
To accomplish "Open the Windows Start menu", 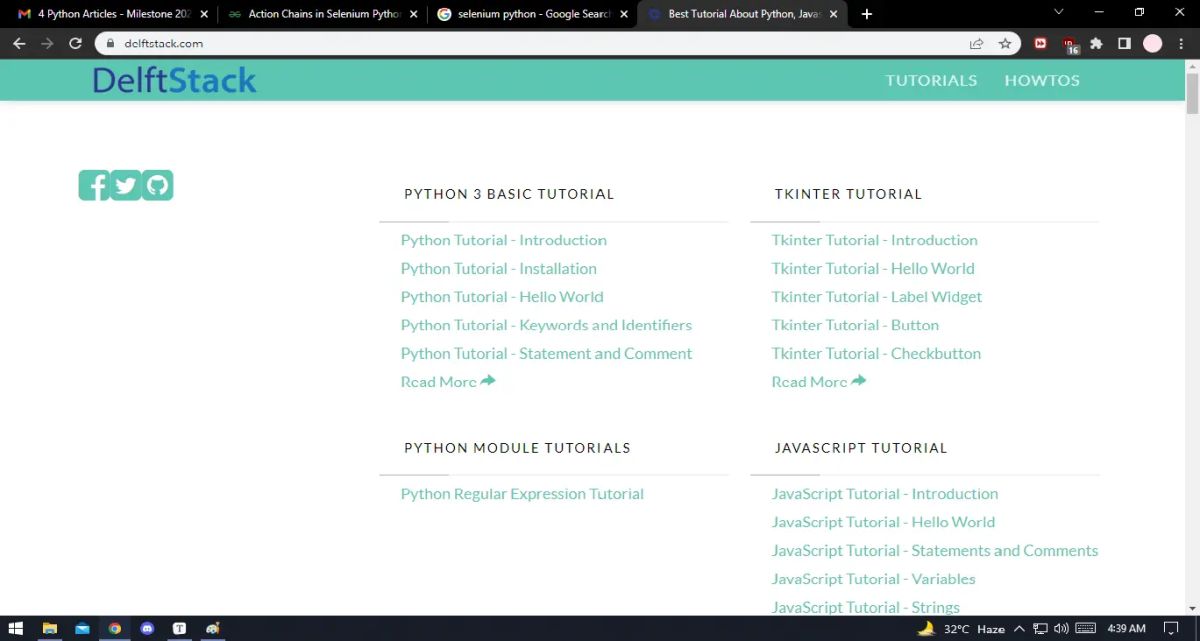I will [x=16, y=628].
